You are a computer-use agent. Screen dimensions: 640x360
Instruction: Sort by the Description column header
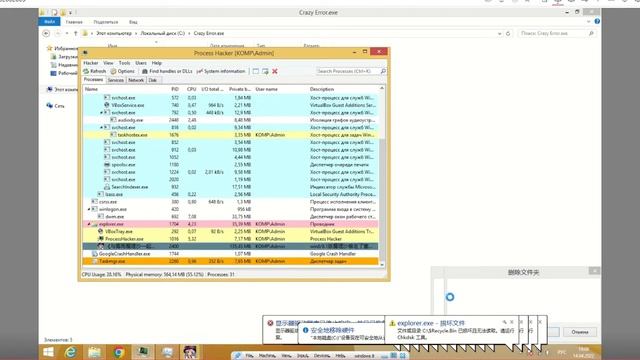point(322,89)
